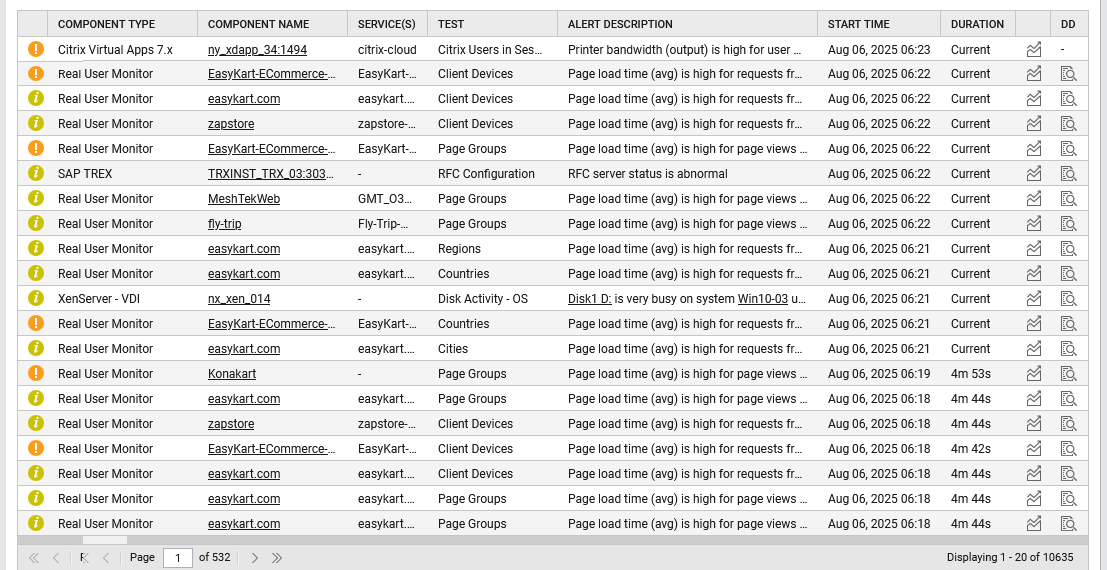Viewport: 1107px width, 570px height.
Task: Open graph icon for Konakart alert
Action: 1034,374
